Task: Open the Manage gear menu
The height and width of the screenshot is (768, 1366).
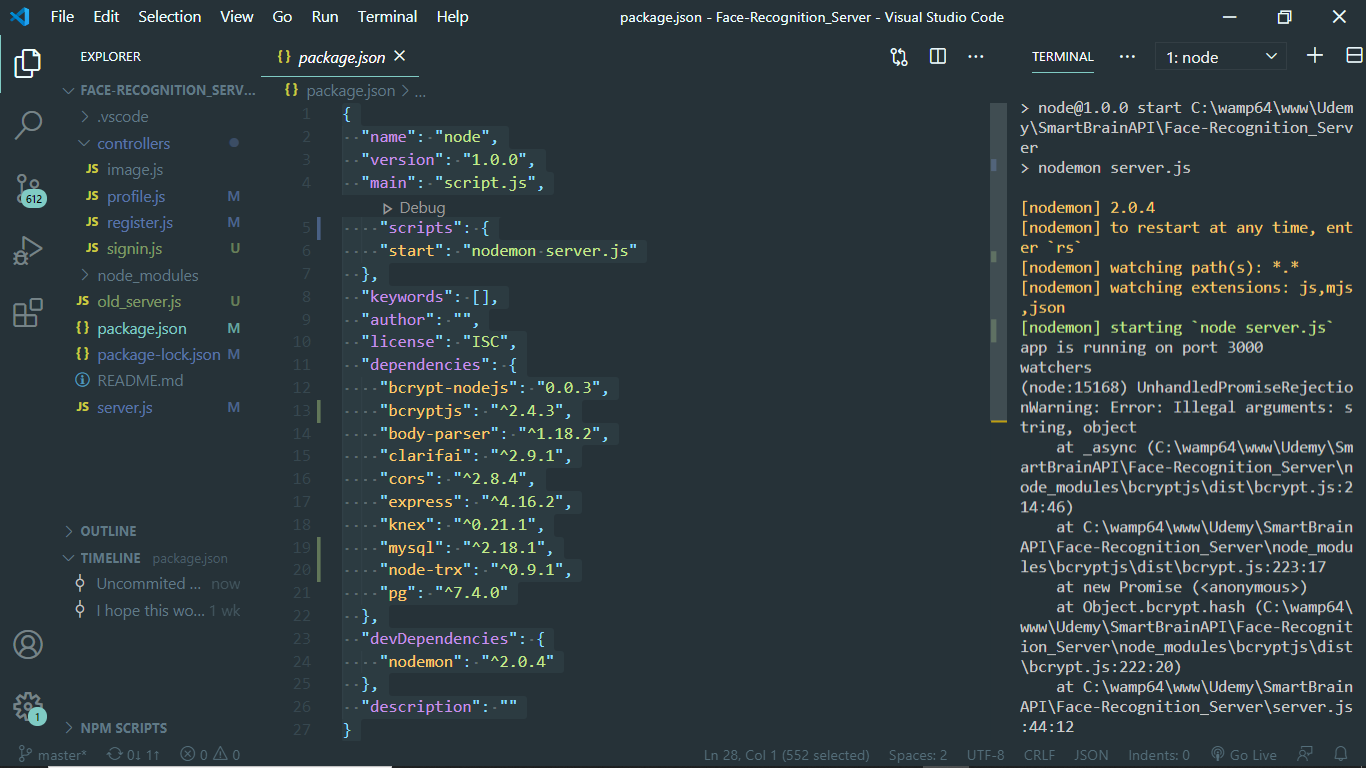Action: [x=27, y=706]
